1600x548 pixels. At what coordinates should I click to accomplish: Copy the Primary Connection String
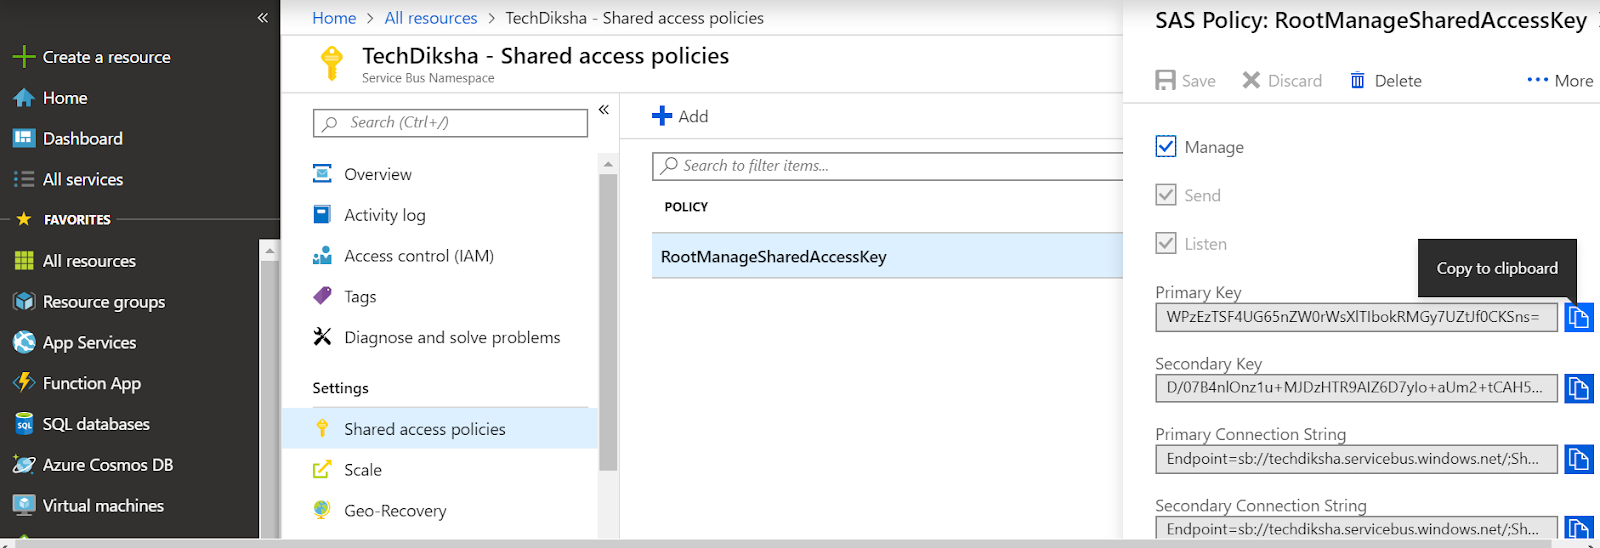pos(1579,459)
